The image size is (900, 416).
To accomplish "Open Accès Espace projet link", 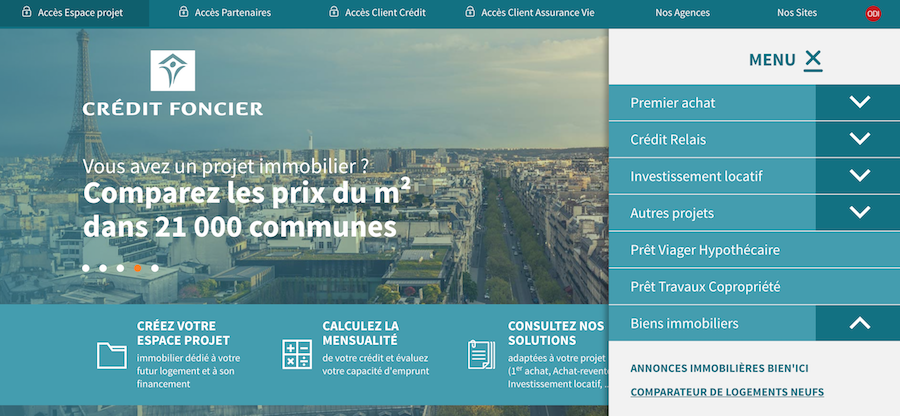I will coord(80,13).
